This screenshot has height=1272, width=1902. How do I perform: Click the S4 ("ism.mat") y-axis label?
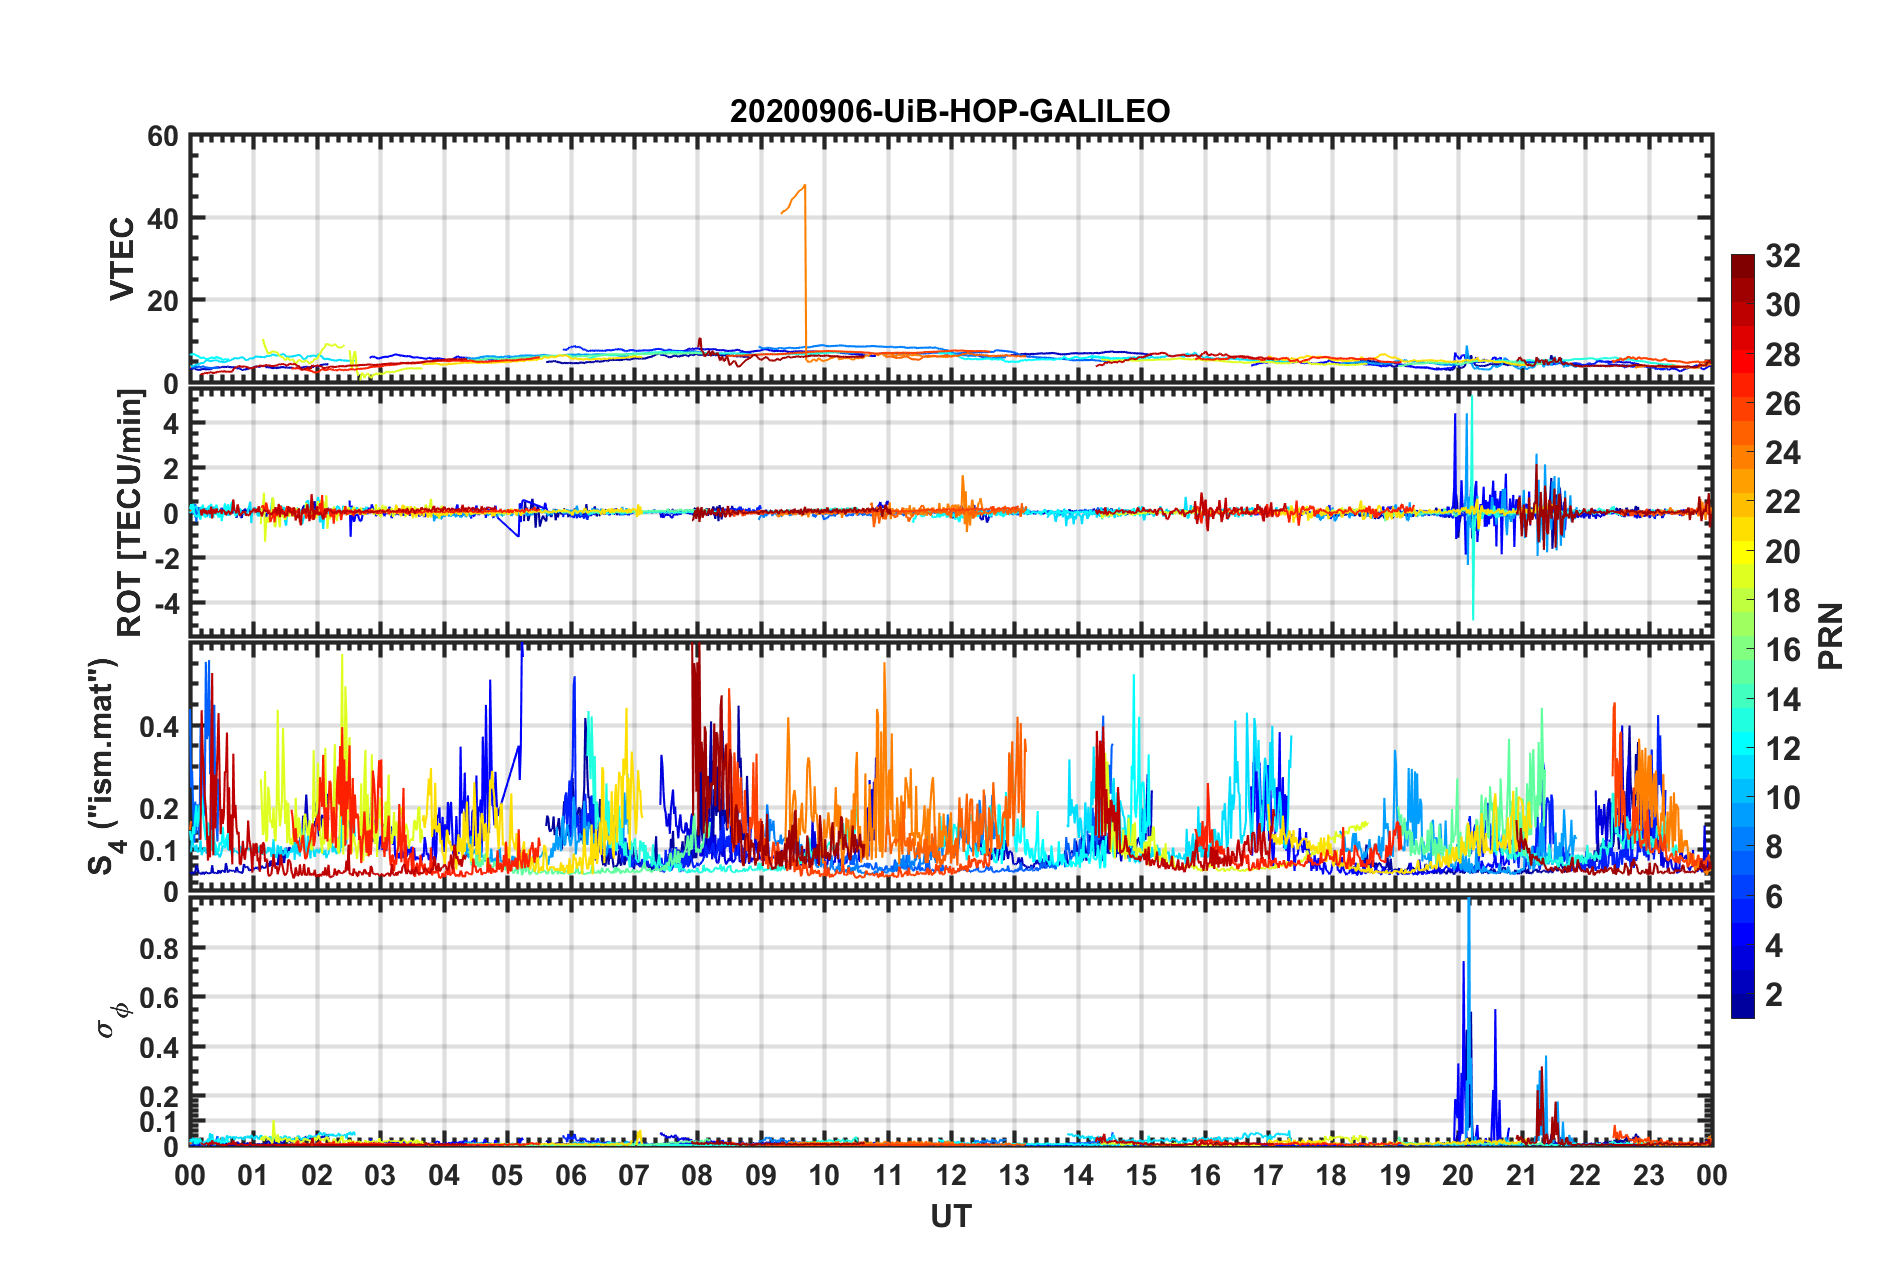tap(106, 766)
